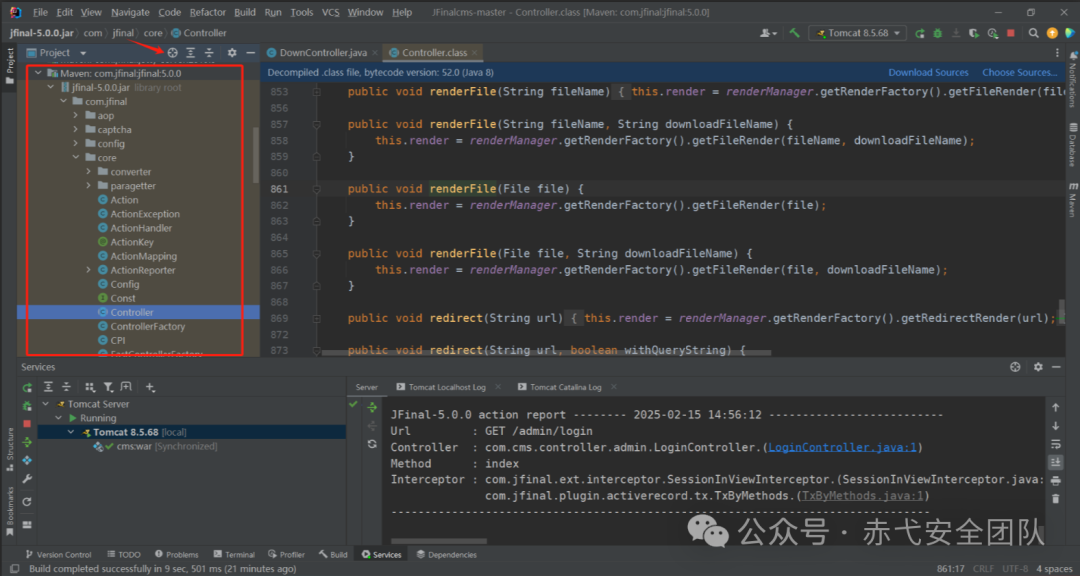Expand the aop package folder
Screen dimensions: 1080x576
pos(76,116)
